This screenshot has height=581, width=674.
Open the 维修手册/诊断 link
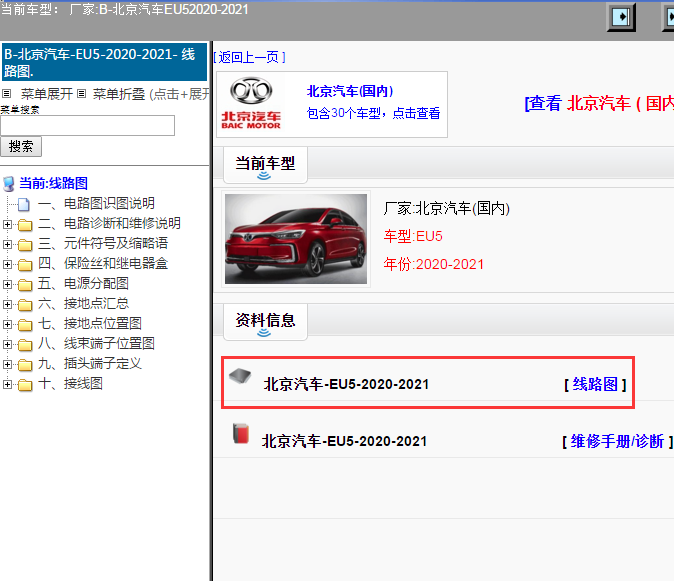tap(617, 441)
